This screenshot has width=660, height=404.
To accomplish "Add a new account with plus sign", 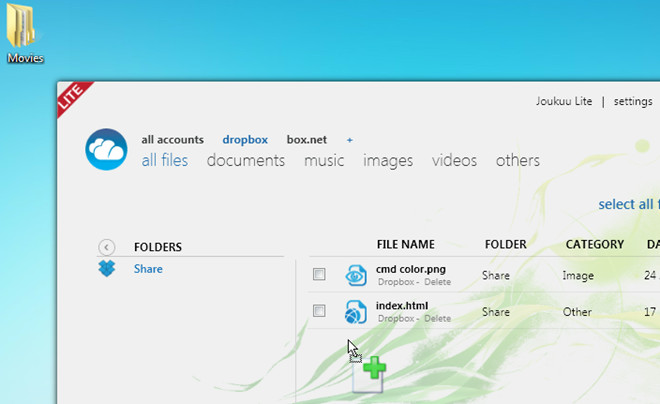I will pos(349,140).
